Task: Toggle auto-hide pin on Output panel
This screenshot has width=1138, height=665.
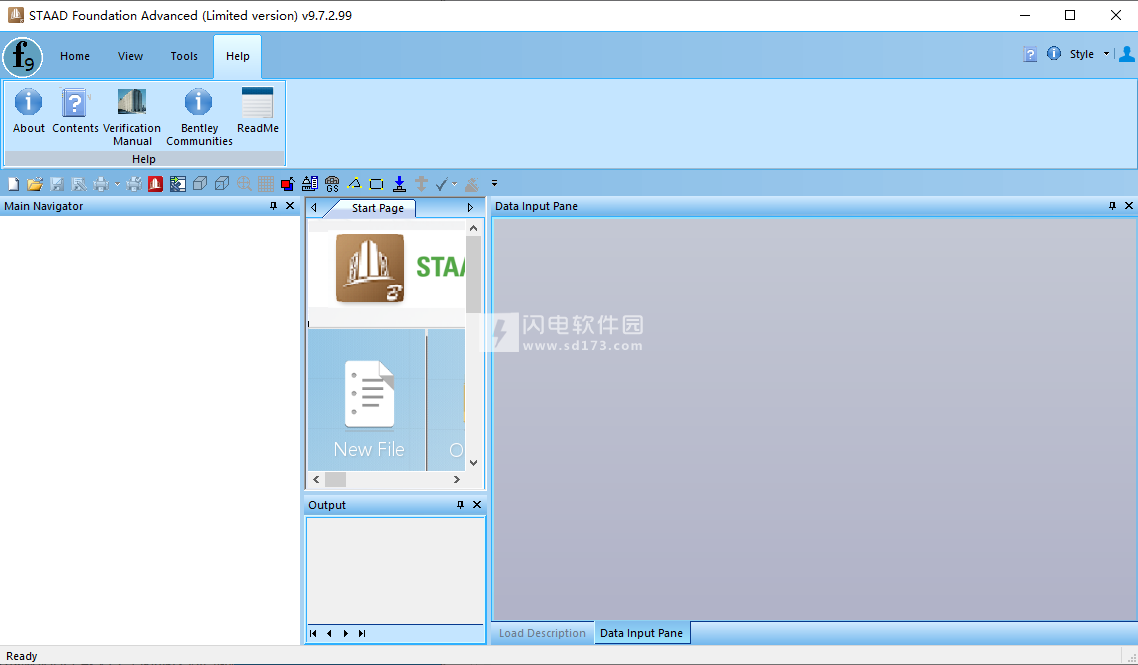Action: 460,505
